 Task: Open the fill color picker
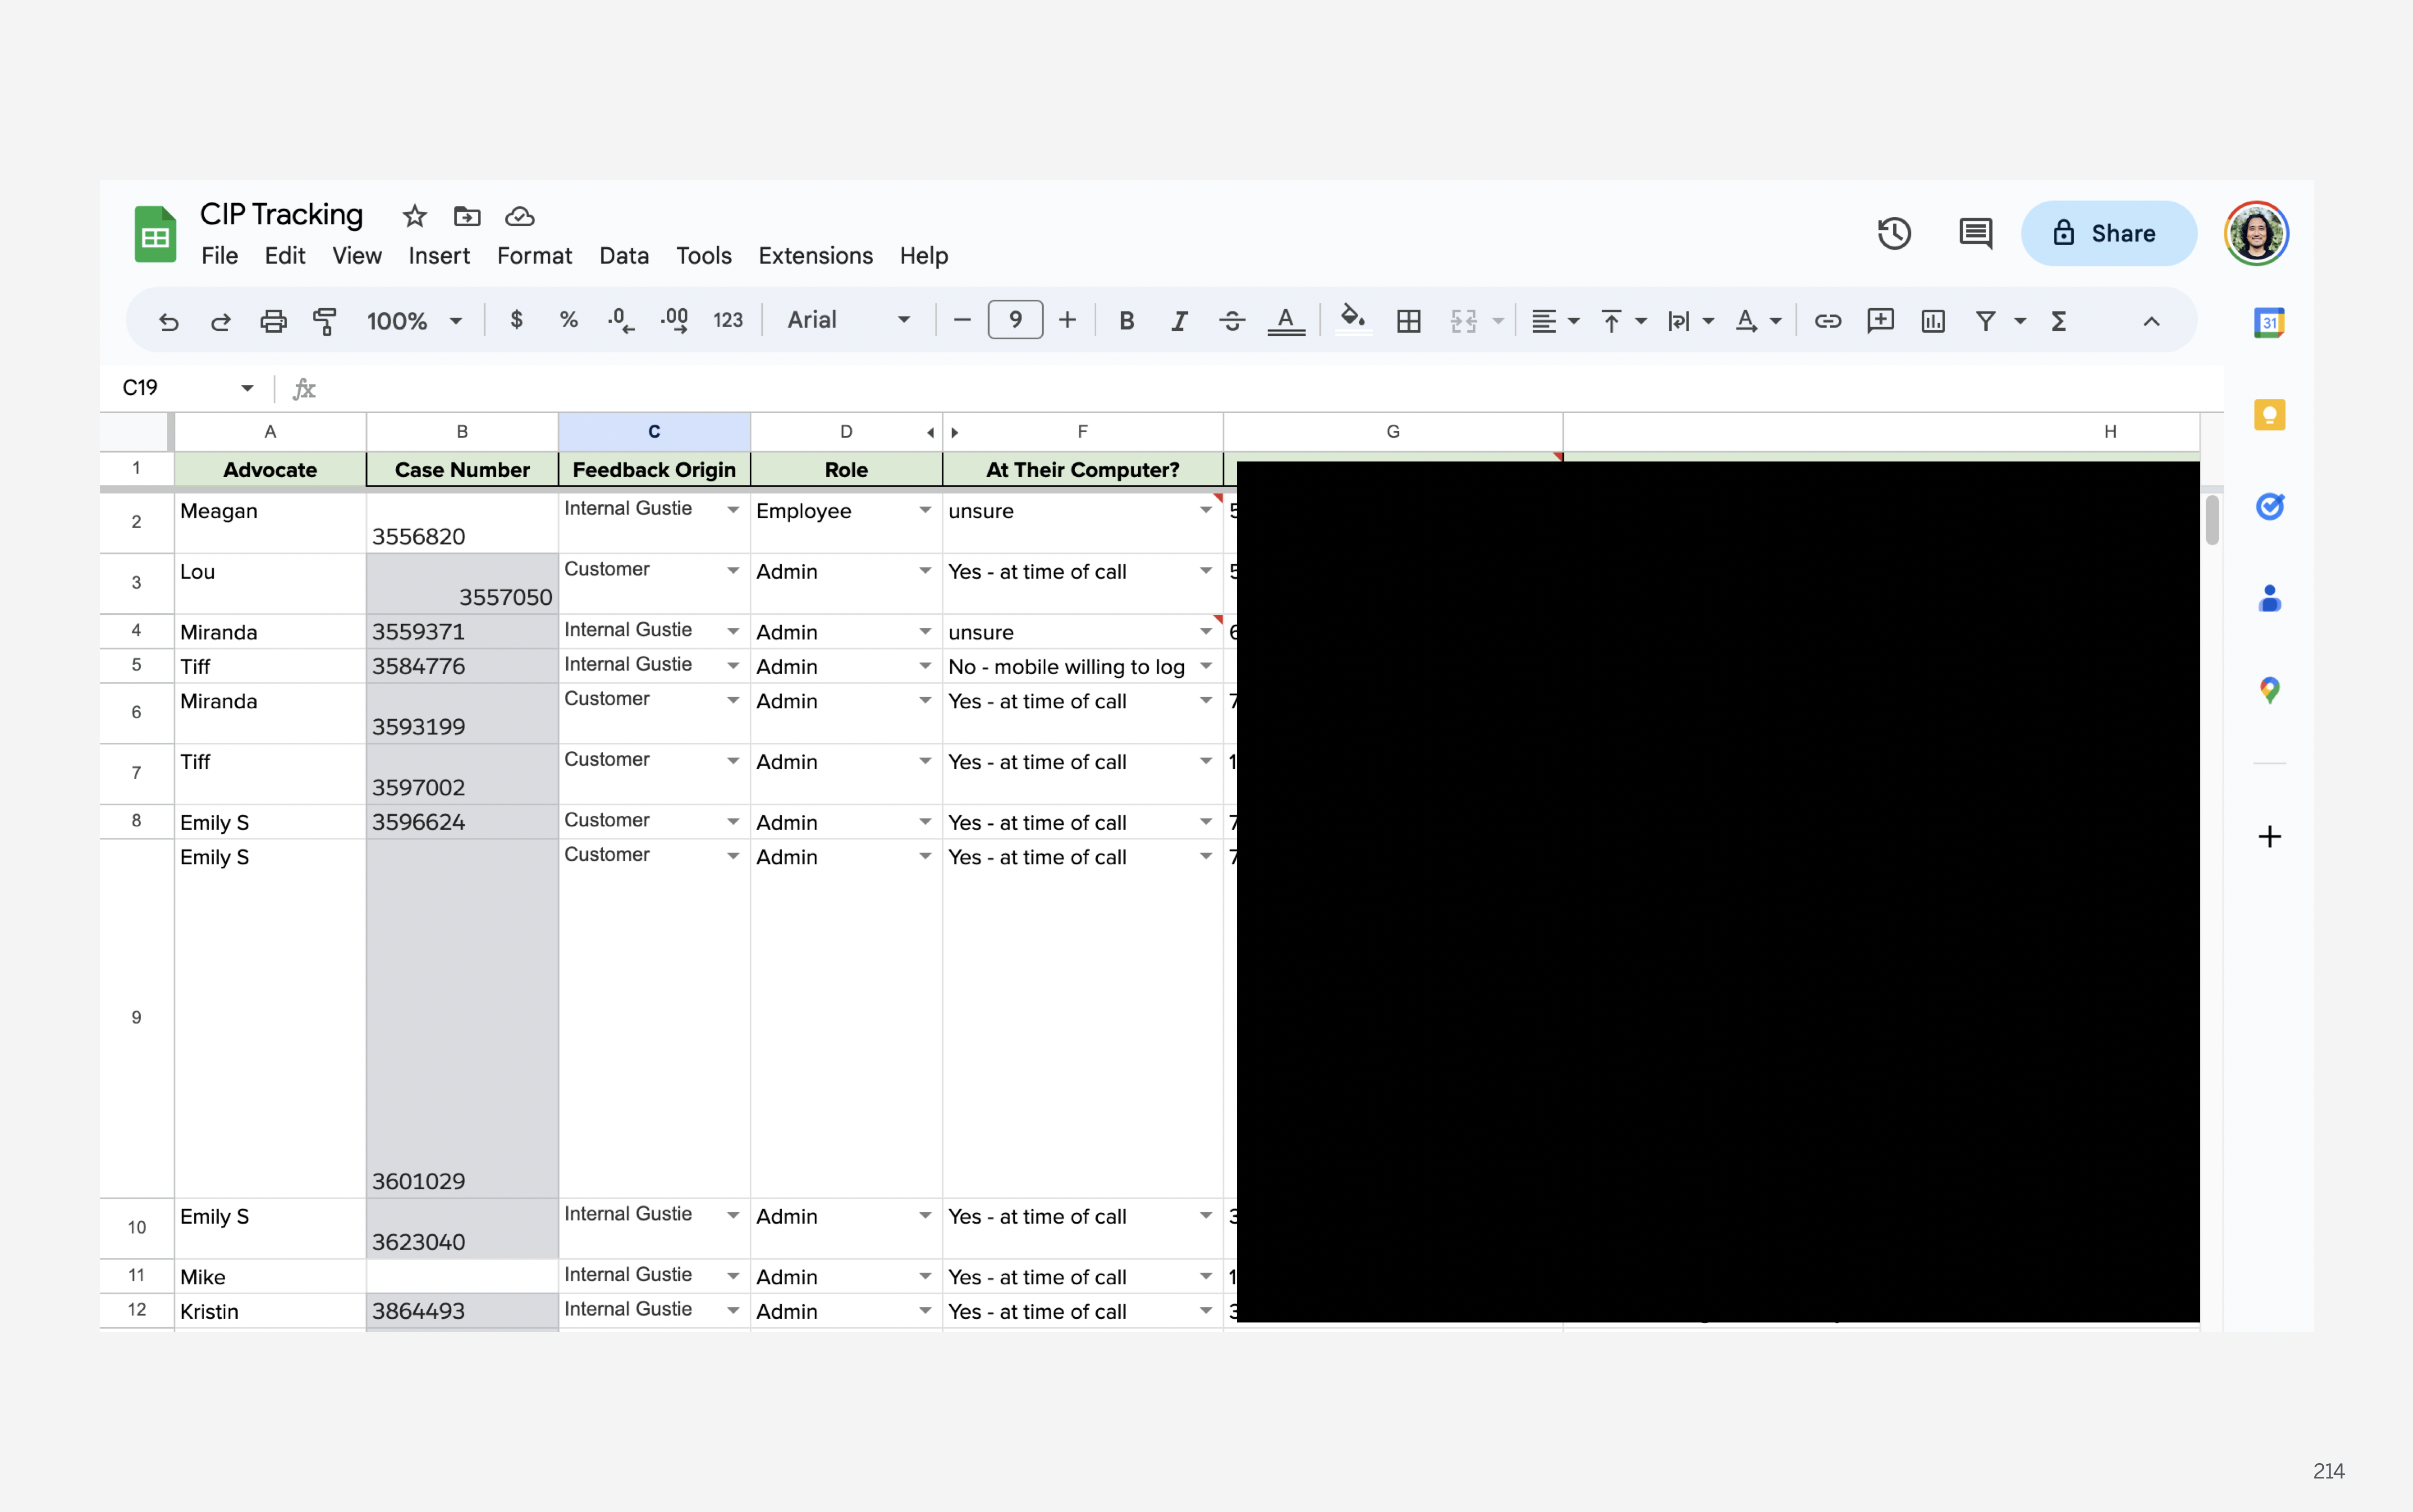(x=1353, y=321)
